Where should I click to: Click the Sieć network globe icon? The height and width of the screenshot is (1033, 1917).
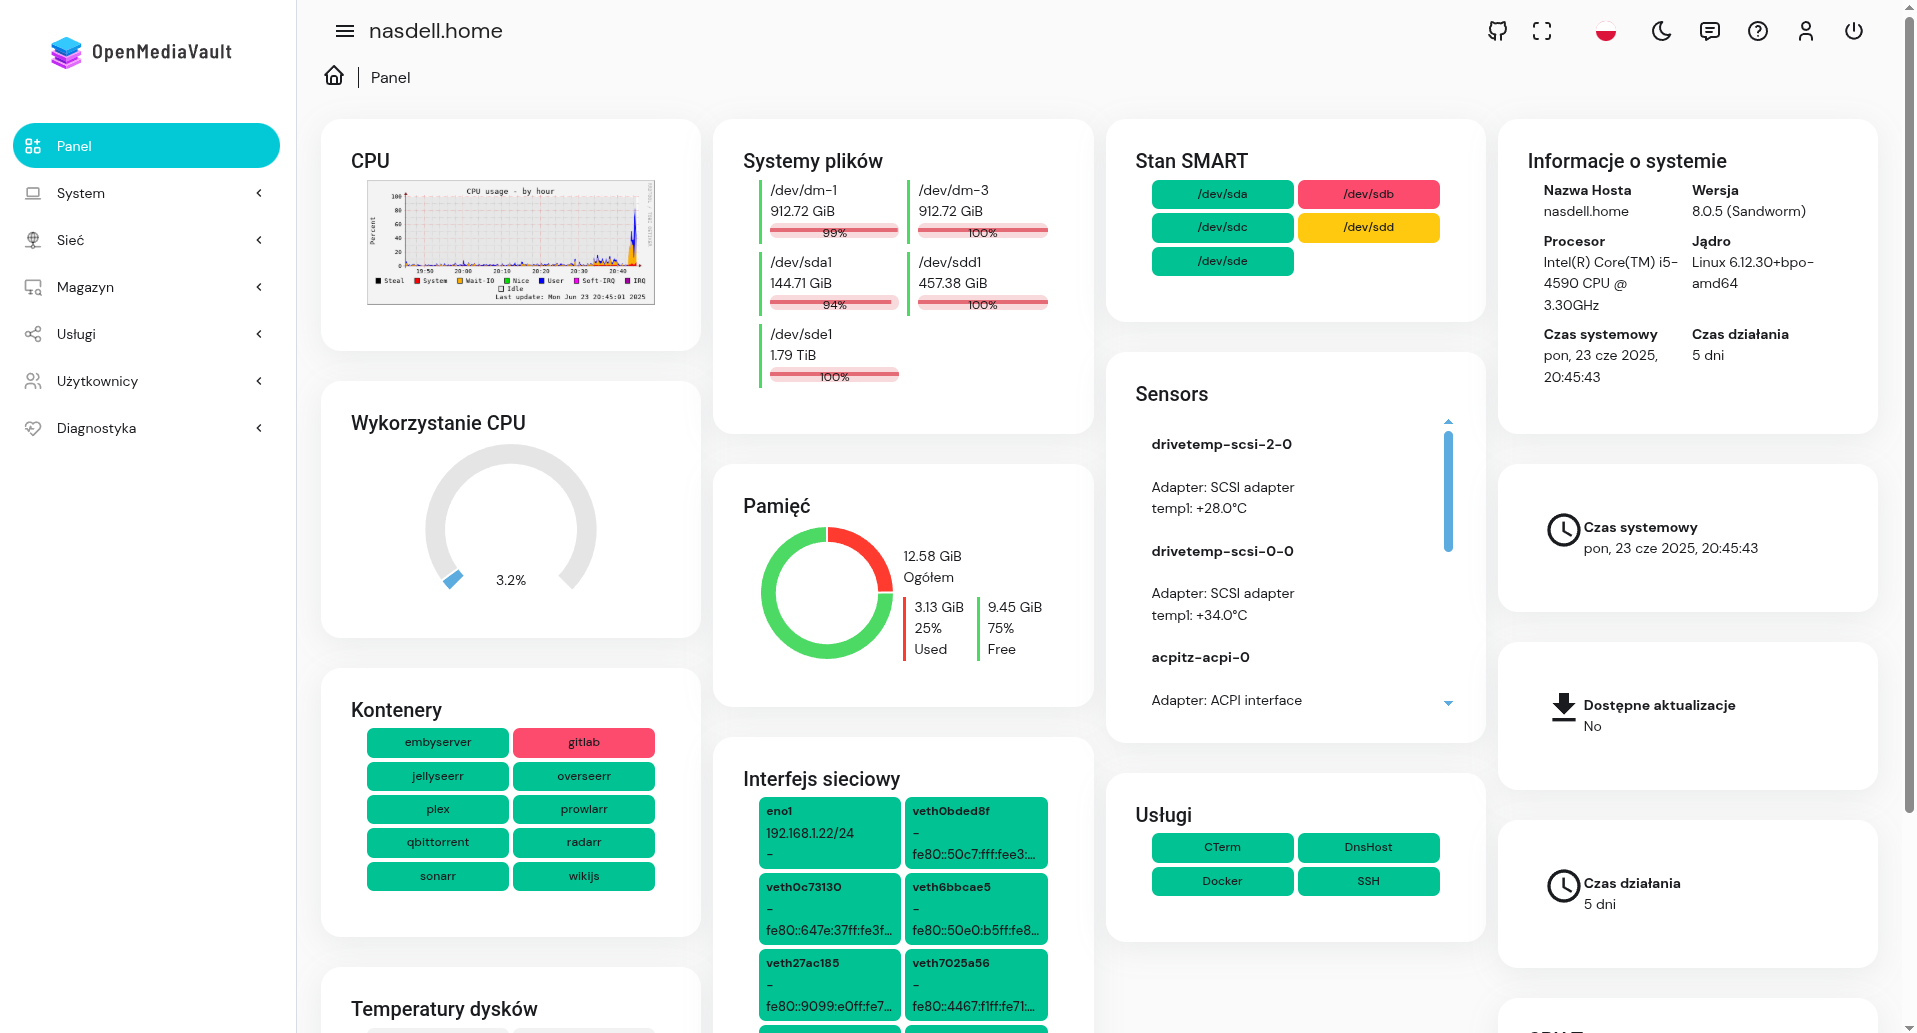(x=33, y=240)
